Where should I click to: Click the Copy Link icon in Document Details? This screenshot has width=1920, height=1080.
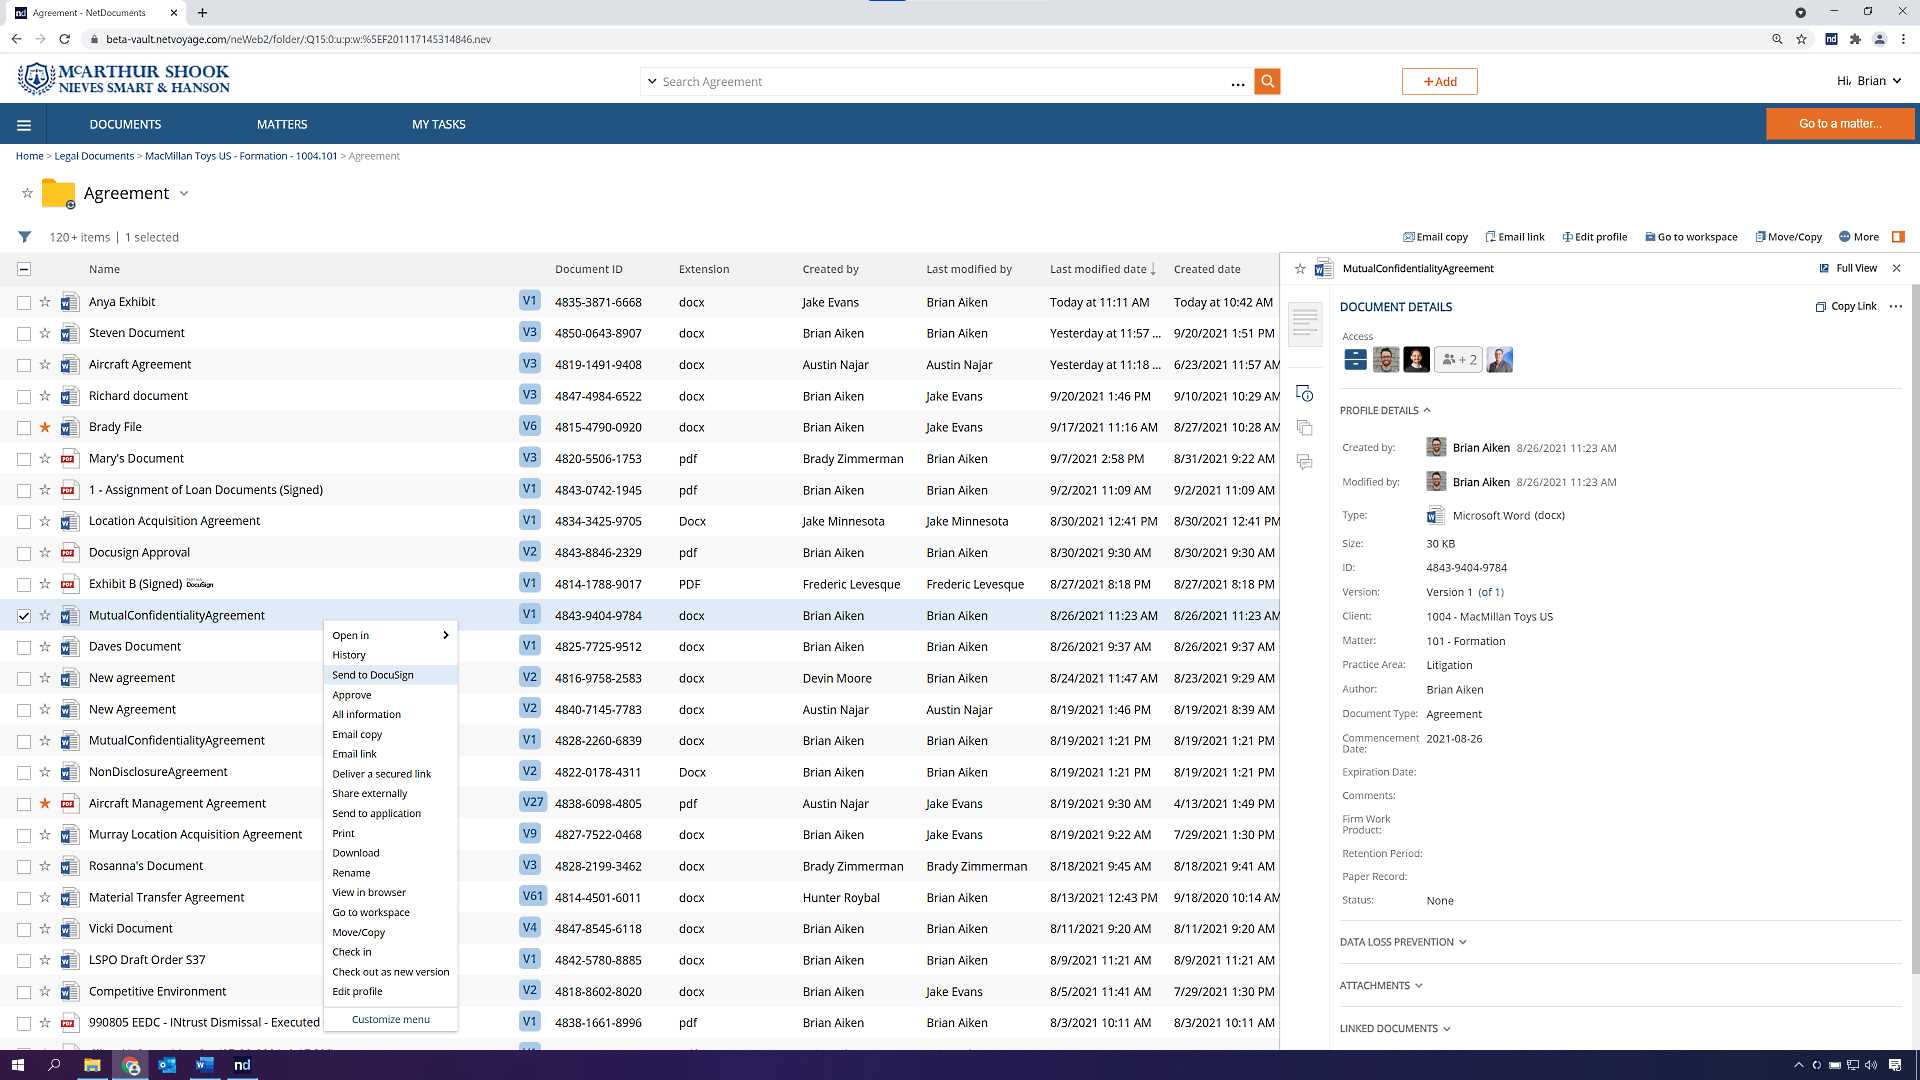point(1846,306)
